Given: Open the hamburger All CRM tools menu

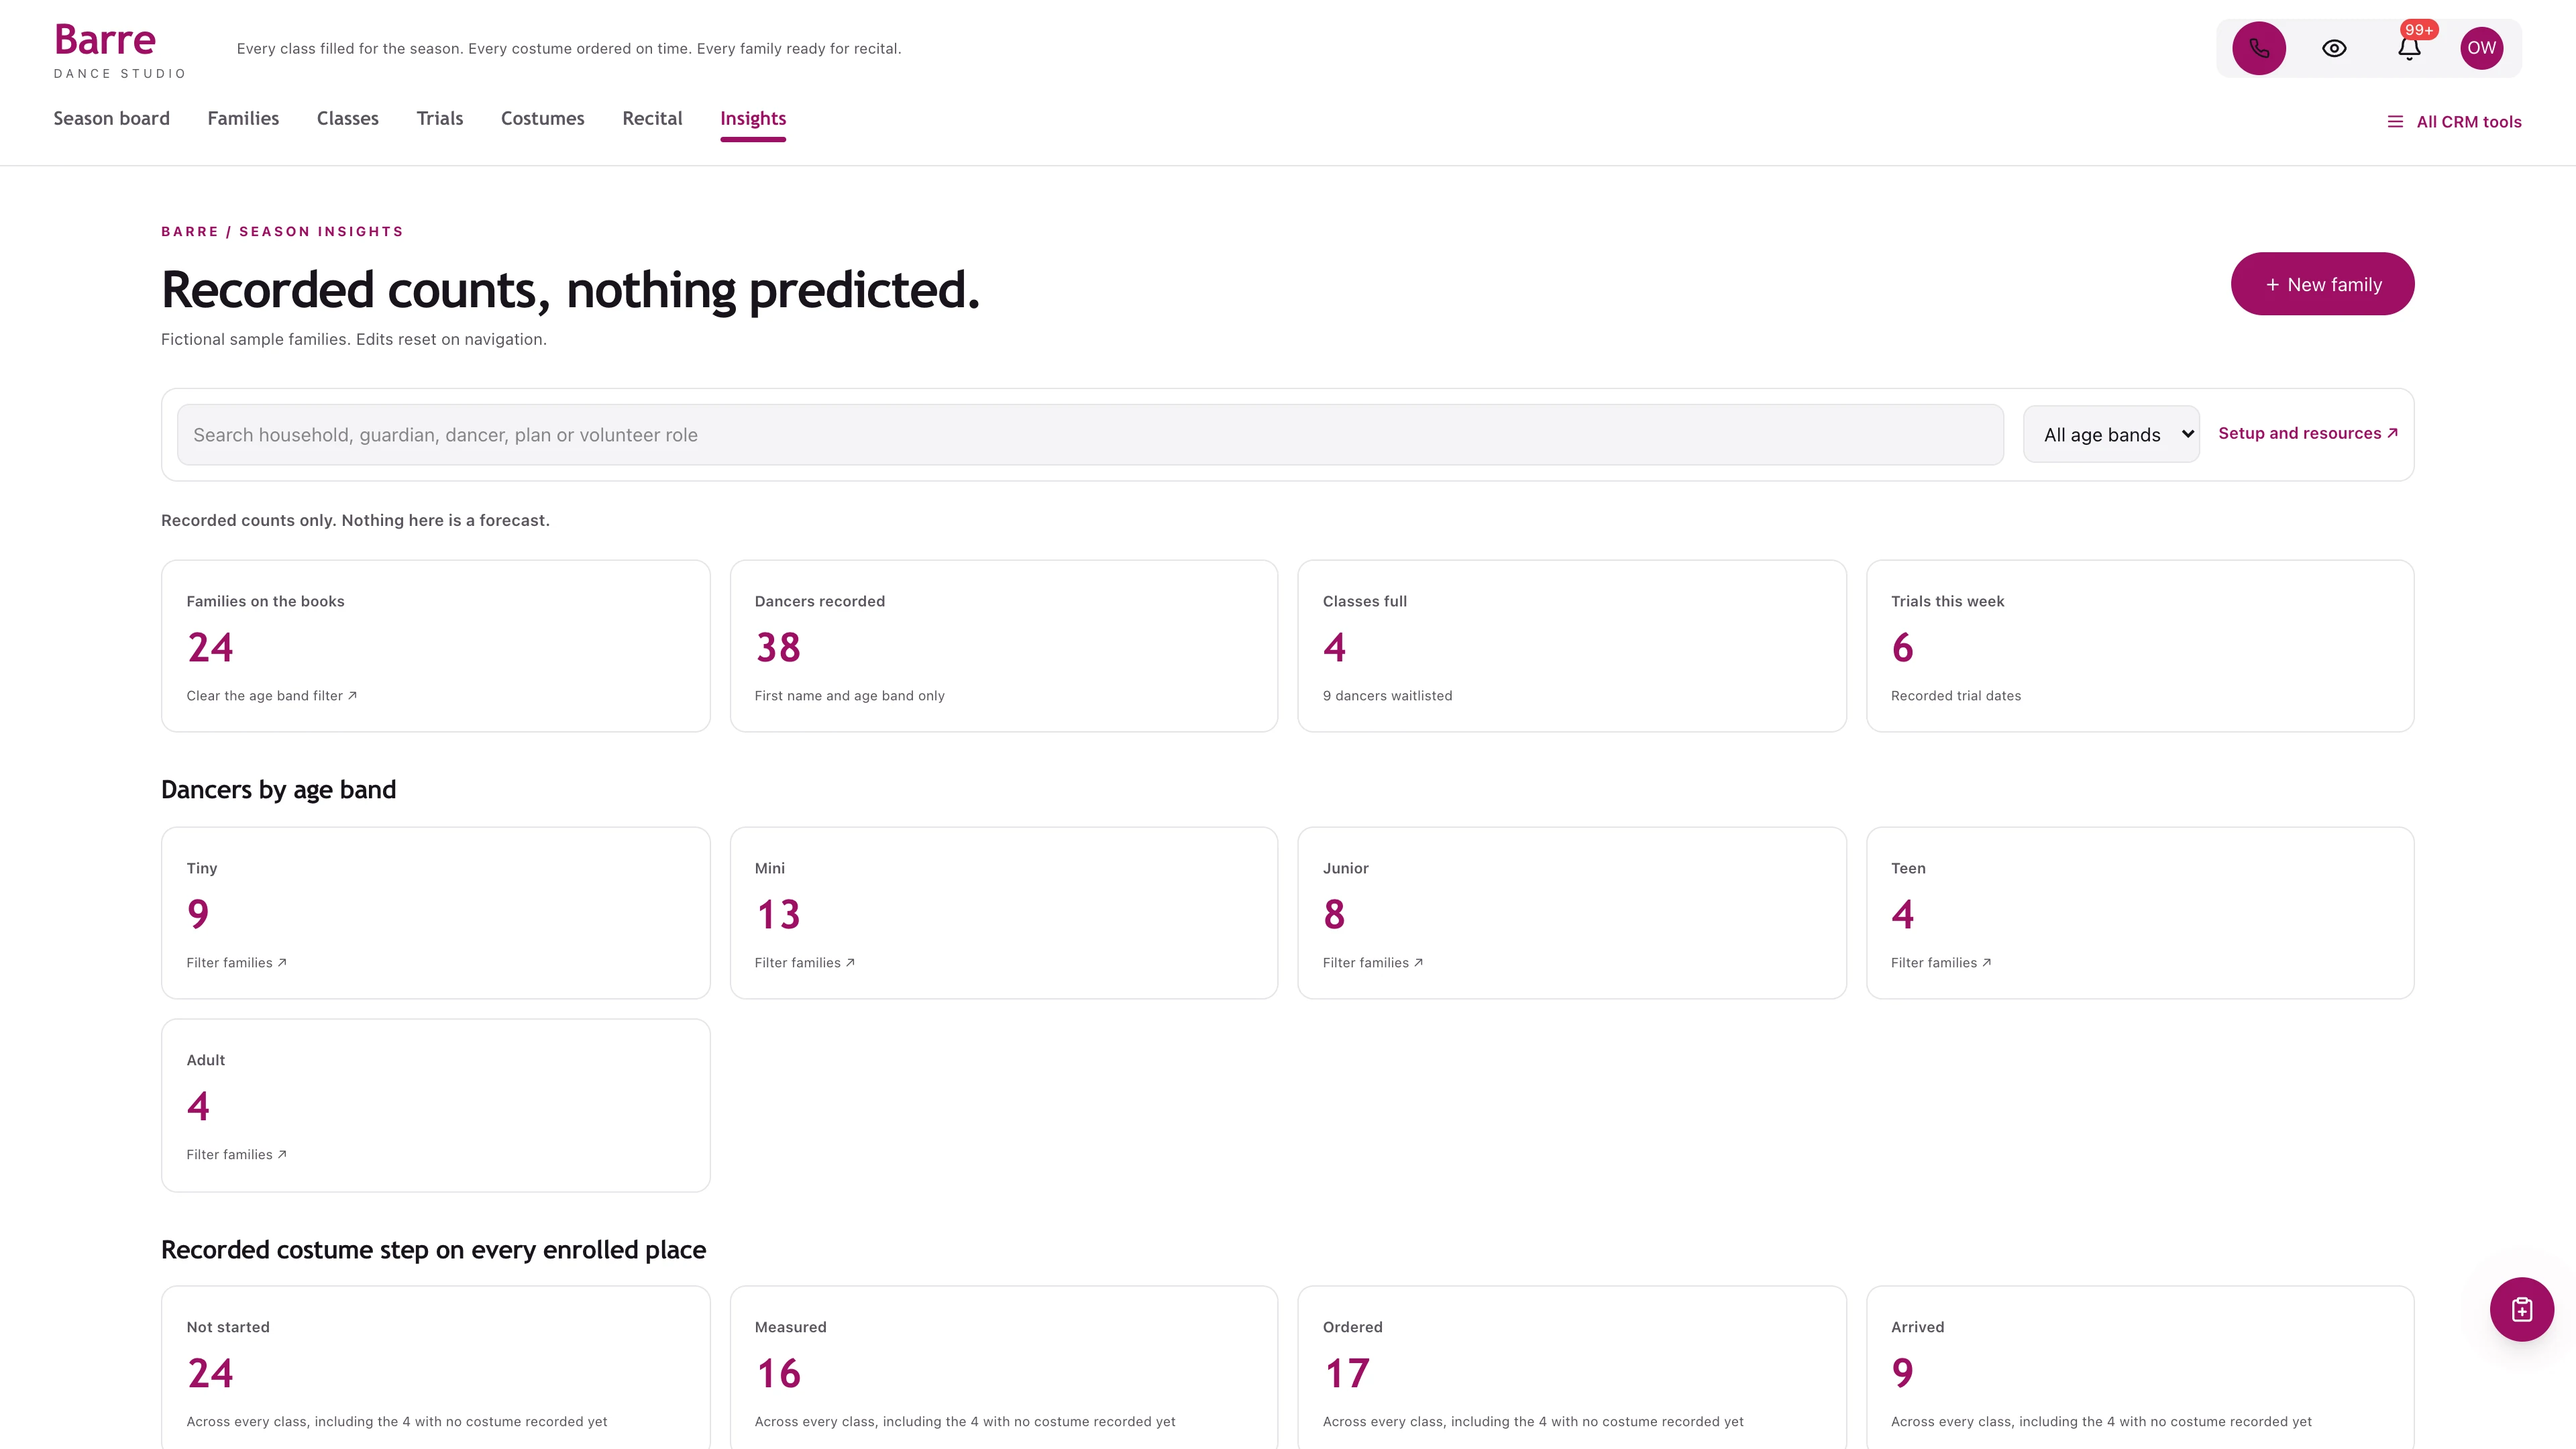Looking at the screenshot, I should click(2454, 122).
